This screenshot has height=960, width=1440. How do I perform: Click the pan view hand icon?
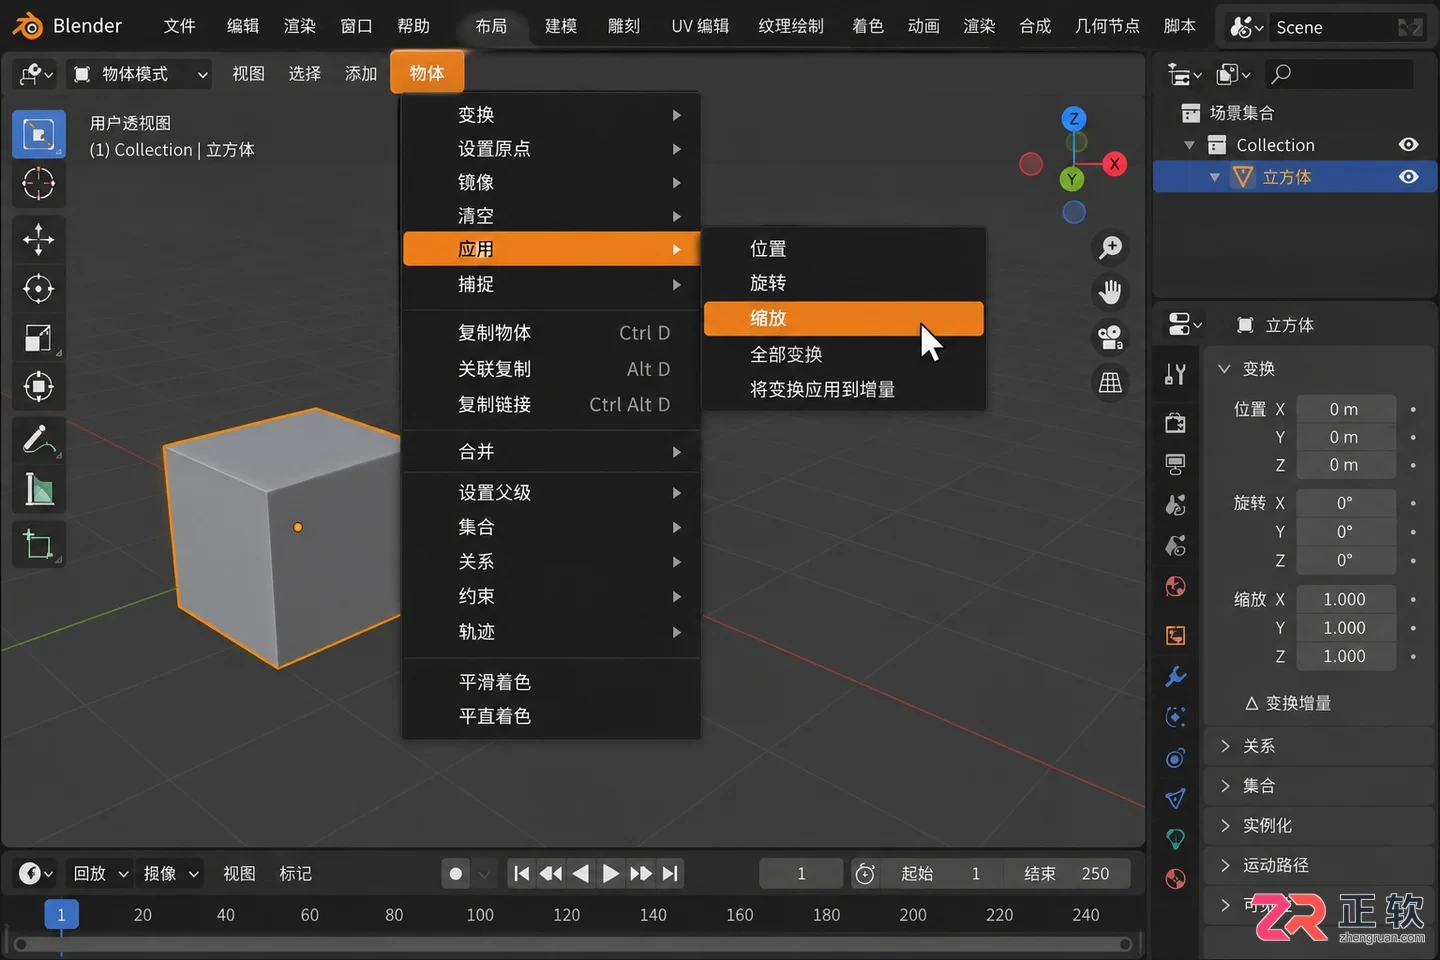point(1110,292)
